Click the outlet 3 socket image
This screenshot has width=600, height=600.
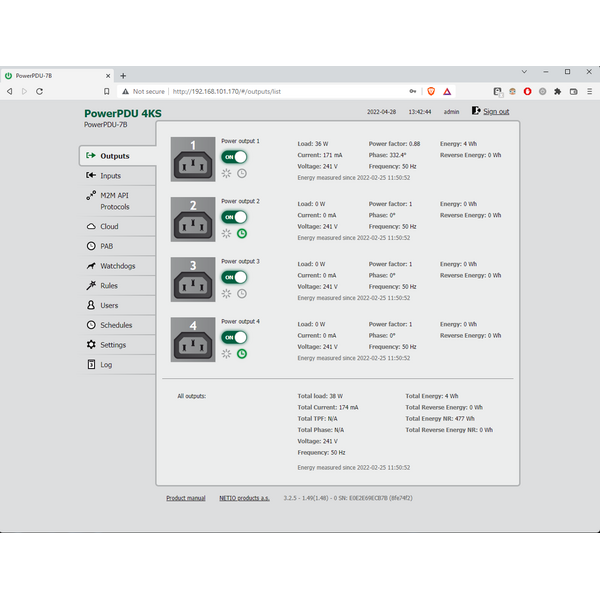click(x=193, y=279)
